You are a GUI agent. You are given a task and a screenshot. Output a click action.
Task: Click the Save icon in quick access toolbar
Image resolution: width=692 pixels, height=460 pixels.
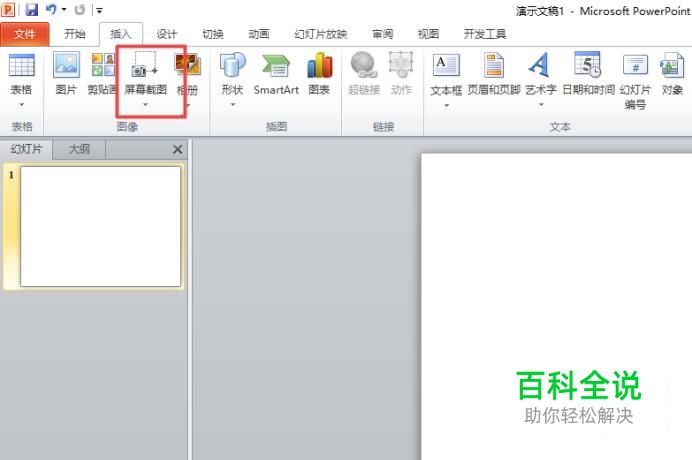point(31,9)
